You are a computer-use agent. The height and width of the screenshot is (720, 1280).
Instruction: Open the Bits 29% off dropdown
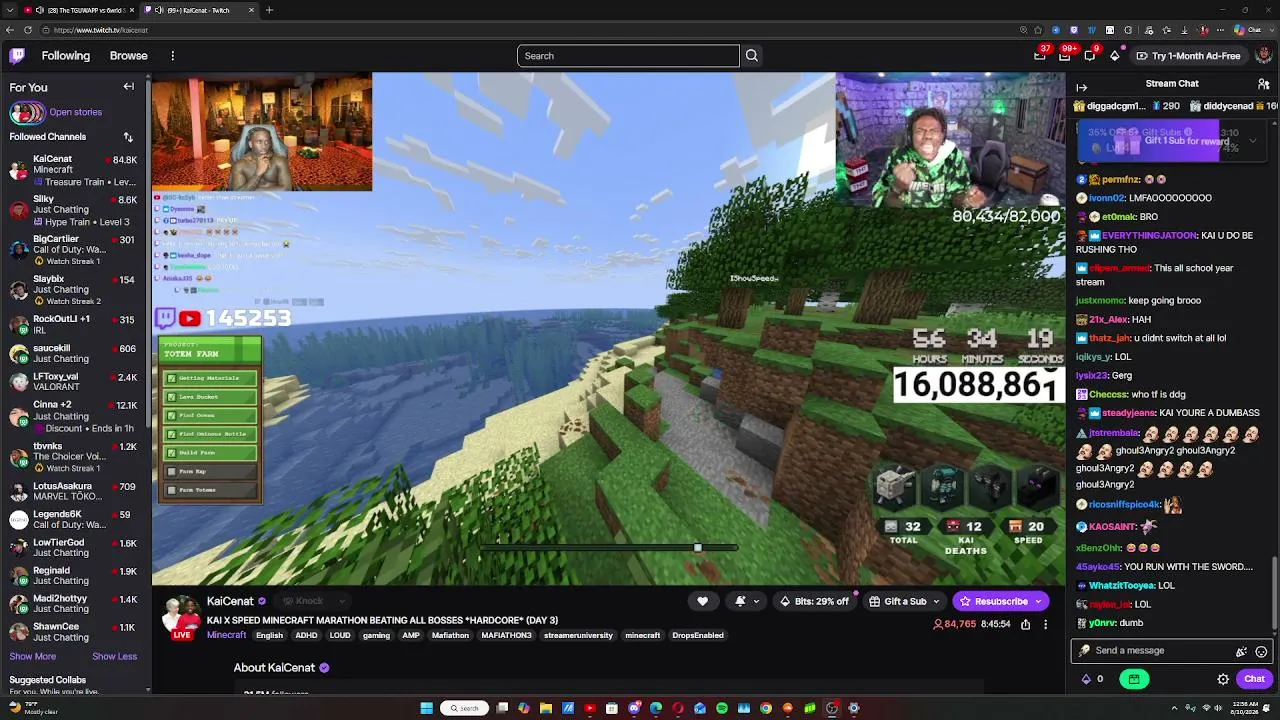tap(816, 601)
